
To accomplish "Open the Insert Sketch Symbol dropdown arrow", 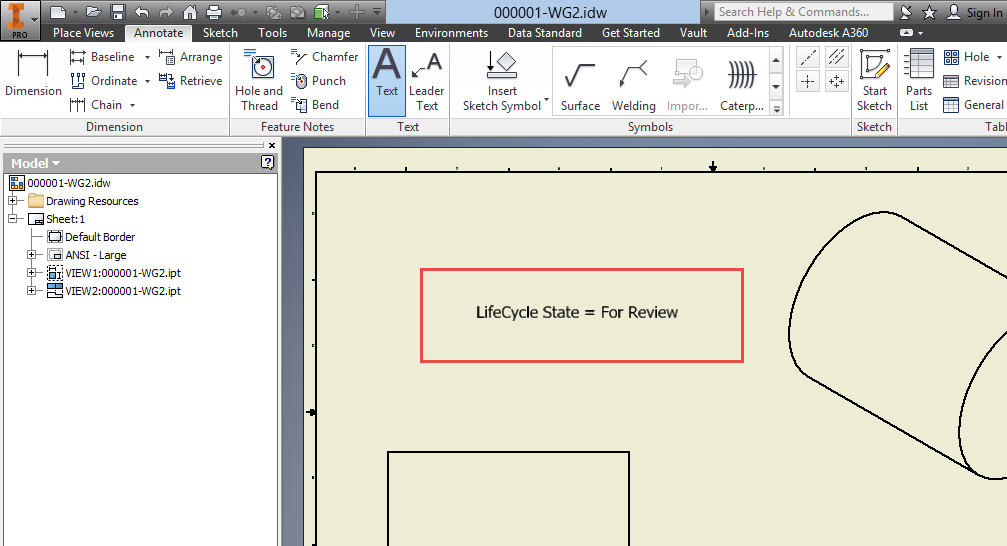I will 547,100.
